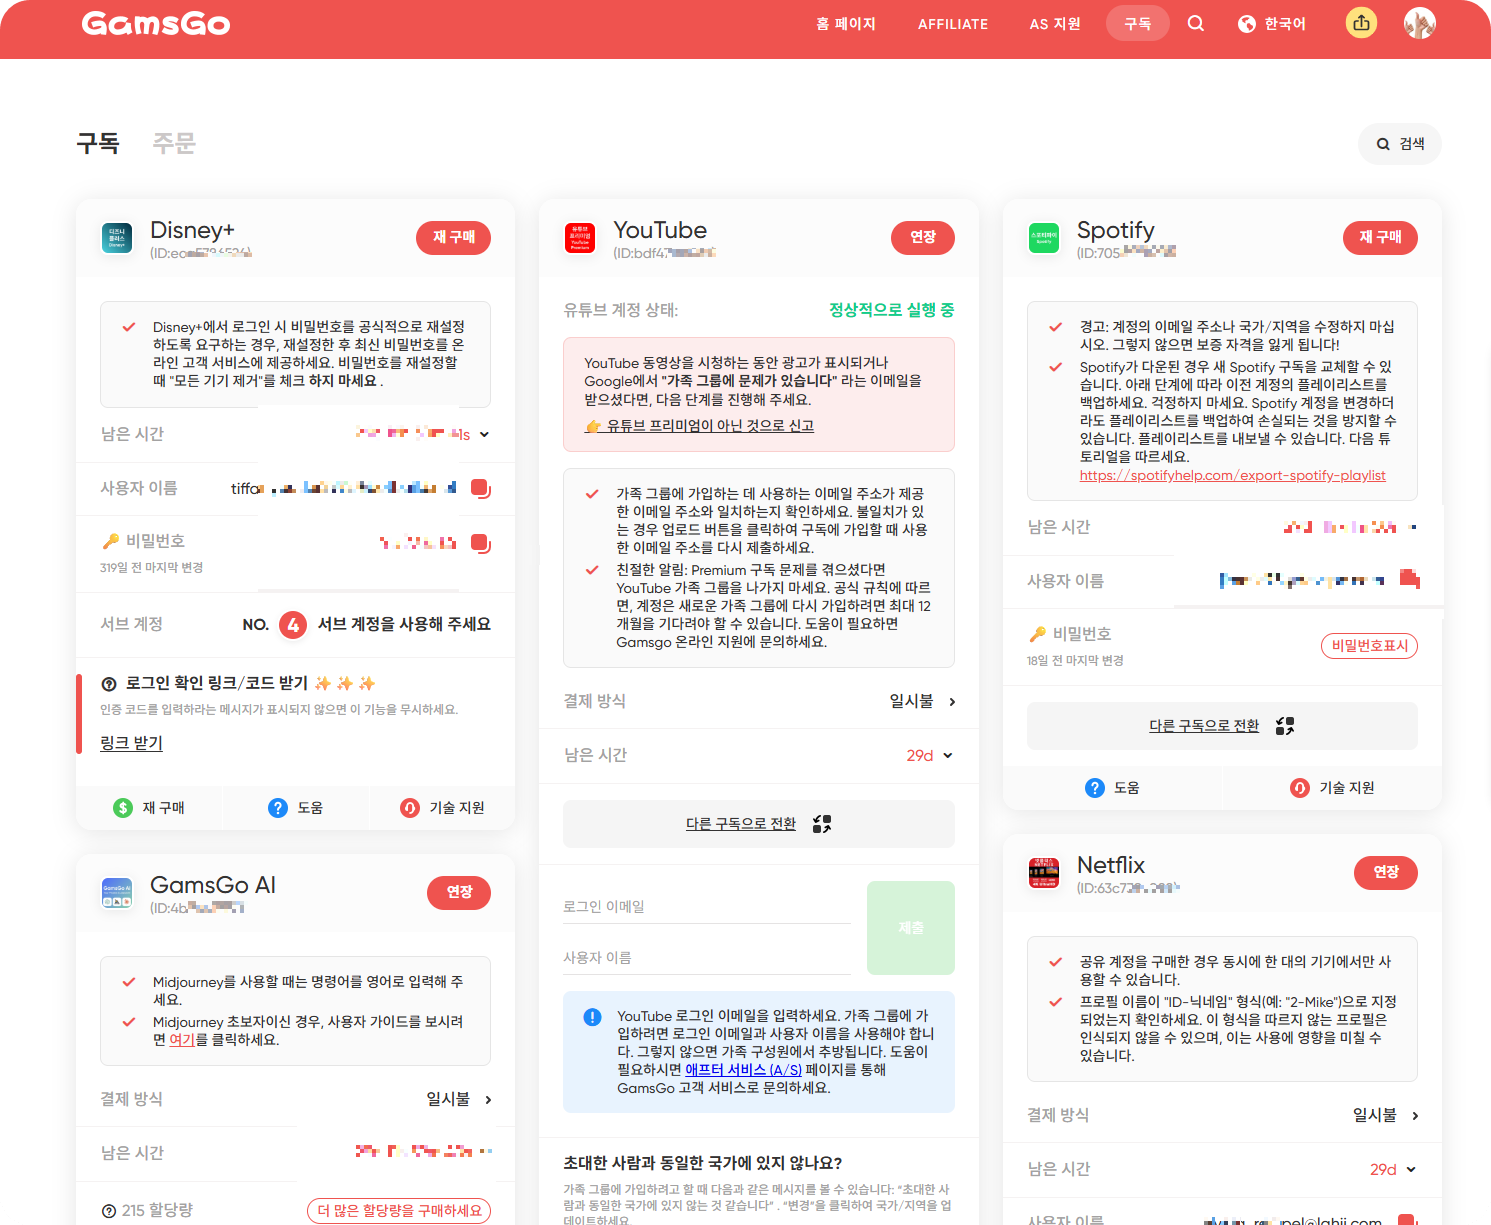The width and height of the screenshot is (1491, 1225).
Task: Open the AFFILIATE menu item
Action: (953, 24)
